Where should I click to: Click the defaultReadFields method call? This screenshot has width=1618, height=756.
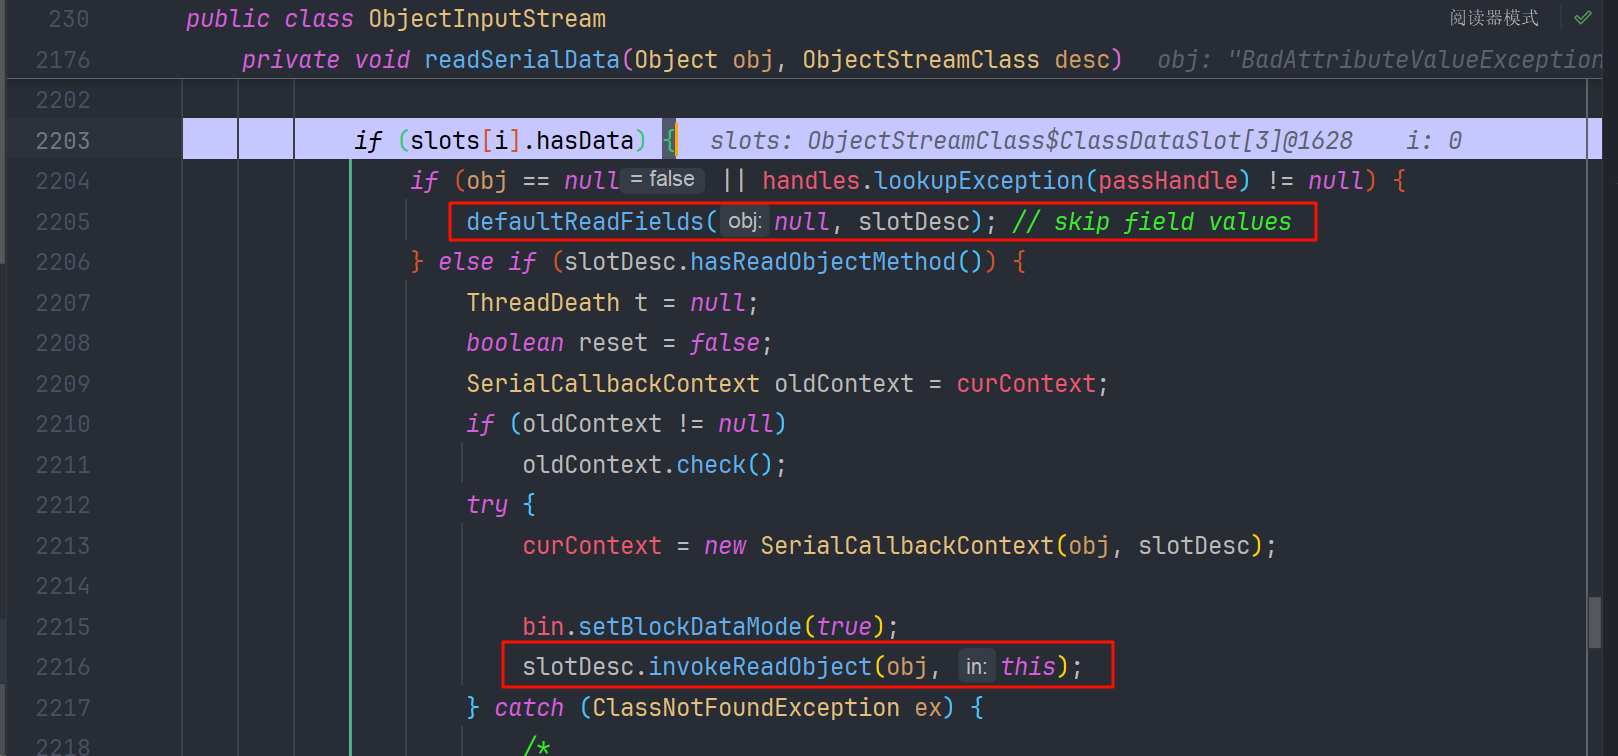point(585,222)
